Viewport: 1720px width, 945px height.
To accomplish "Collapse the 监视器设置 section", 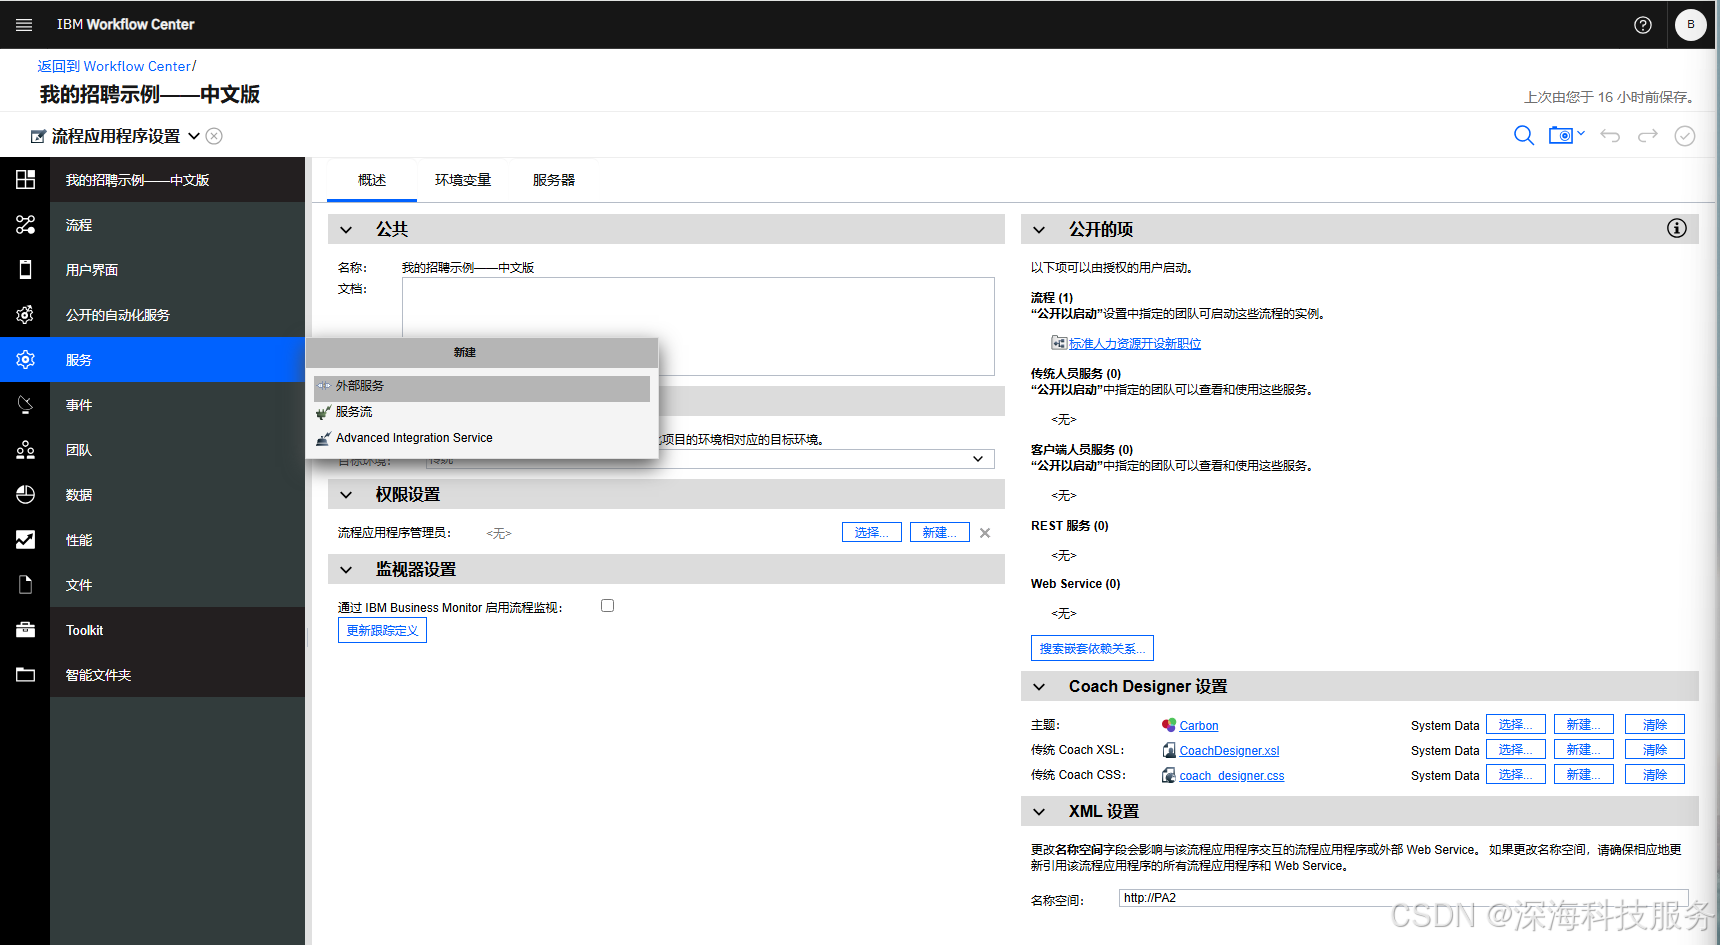I will coord(346,569).
